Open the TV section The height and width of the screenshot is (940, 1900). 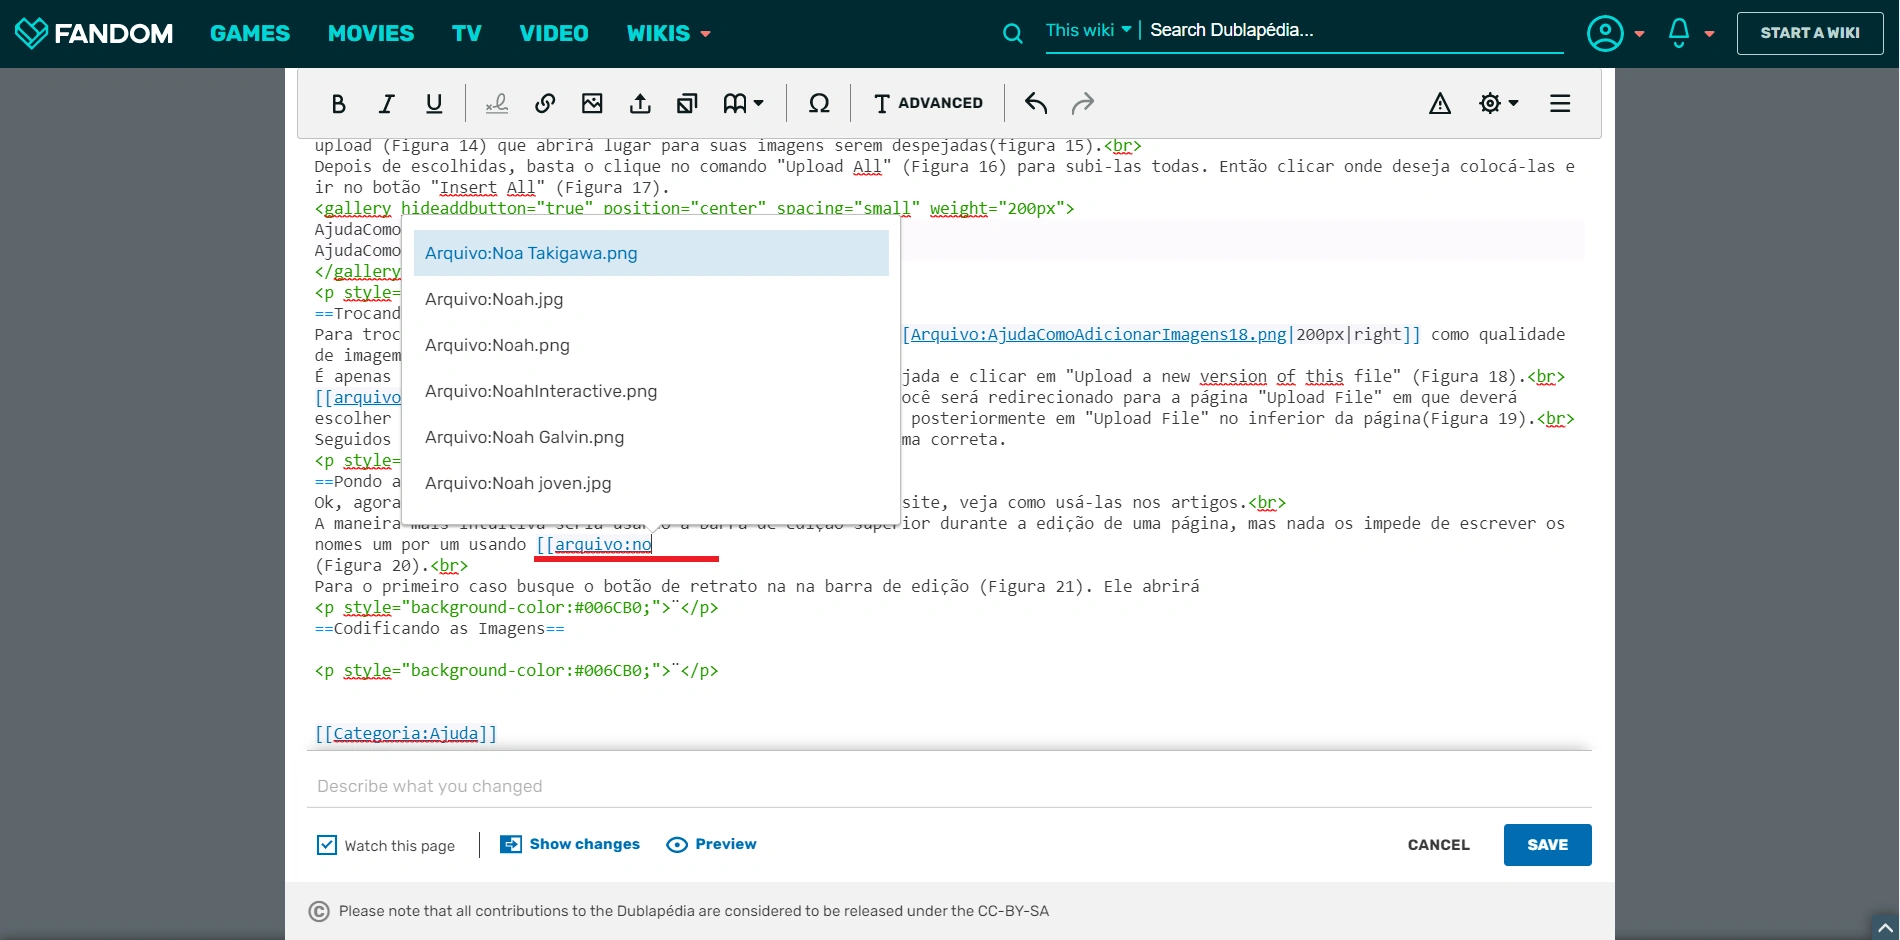coord(467,33)
